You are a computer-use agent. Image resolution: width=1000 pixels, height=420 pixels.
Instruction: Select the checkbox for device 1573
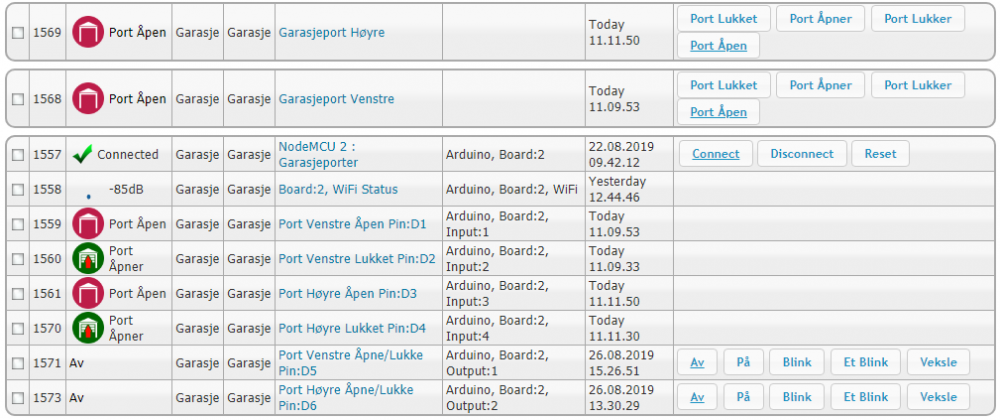point(18,398)
